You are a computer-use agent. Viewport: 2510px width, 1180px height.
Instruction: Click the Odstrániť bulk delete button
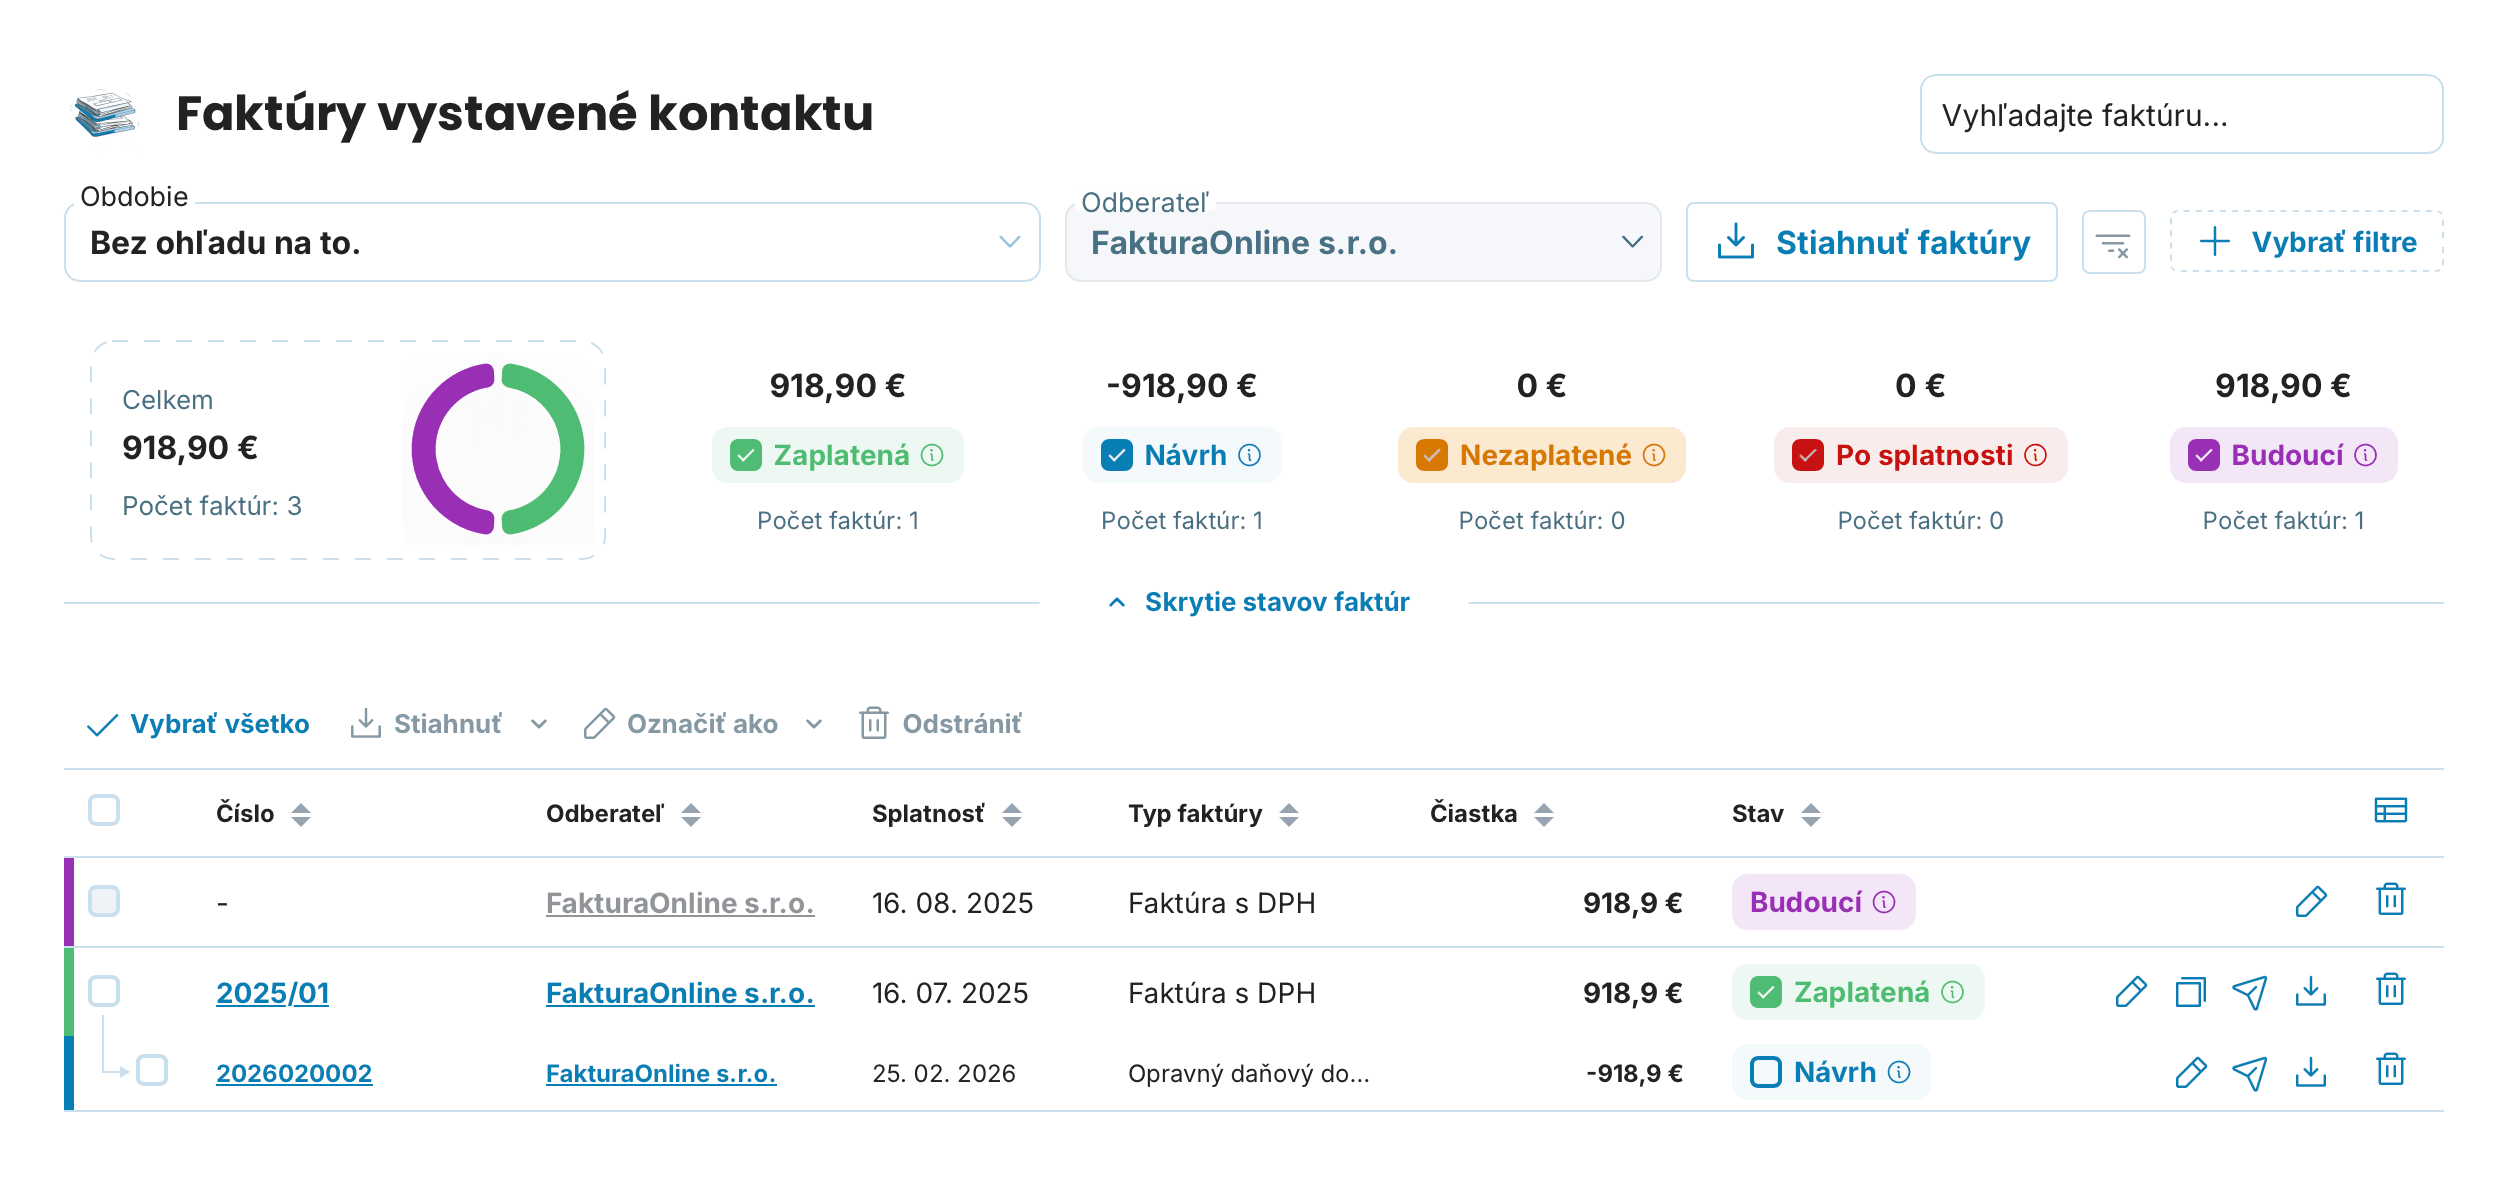click(940, 725)
